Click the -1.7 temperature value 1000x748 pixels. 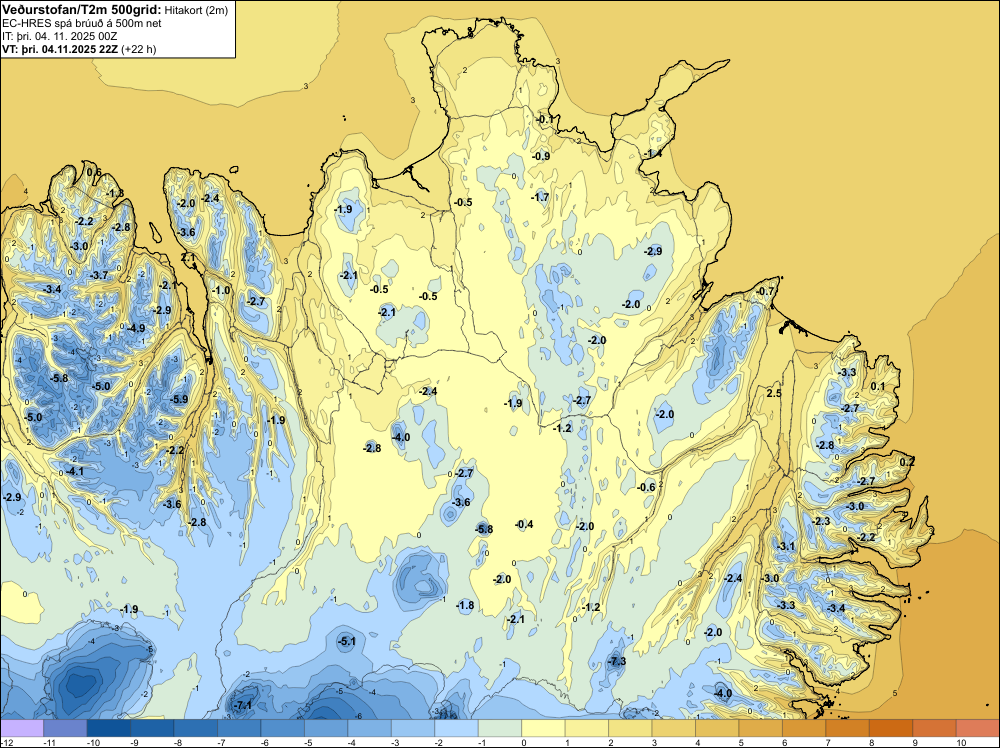coord(540,197)
